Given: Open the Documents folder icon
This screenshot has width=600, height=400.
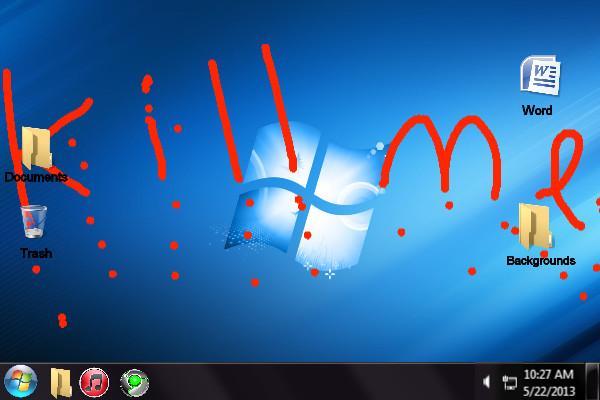Looking at the screenshot, I should point(36,148).
